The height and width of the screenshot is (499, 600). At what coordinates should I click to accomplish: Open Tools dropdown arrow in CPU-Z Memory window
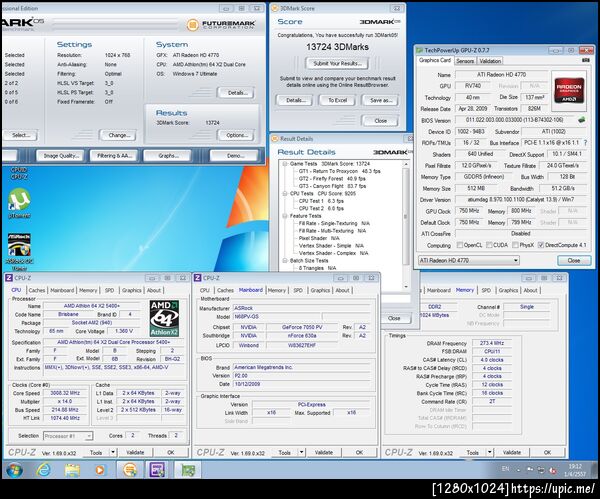[x=490, y=452]
